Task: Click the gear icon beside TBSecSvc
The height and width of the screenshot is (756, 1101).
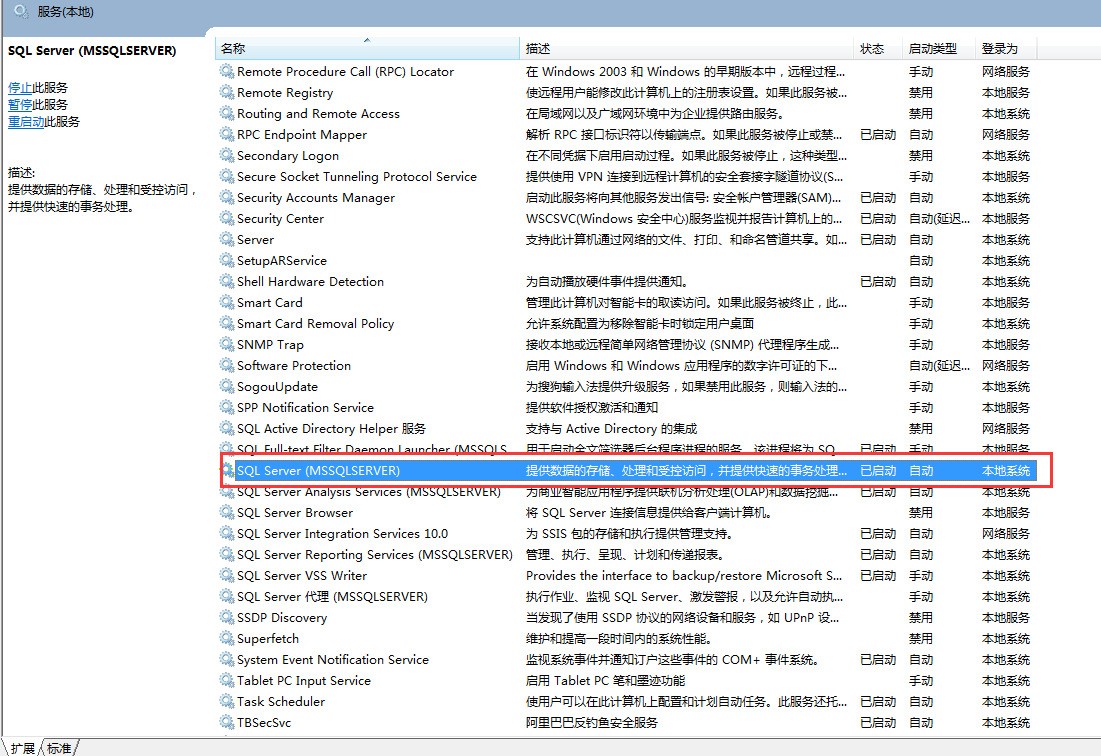Action: [x=226, y=722]
